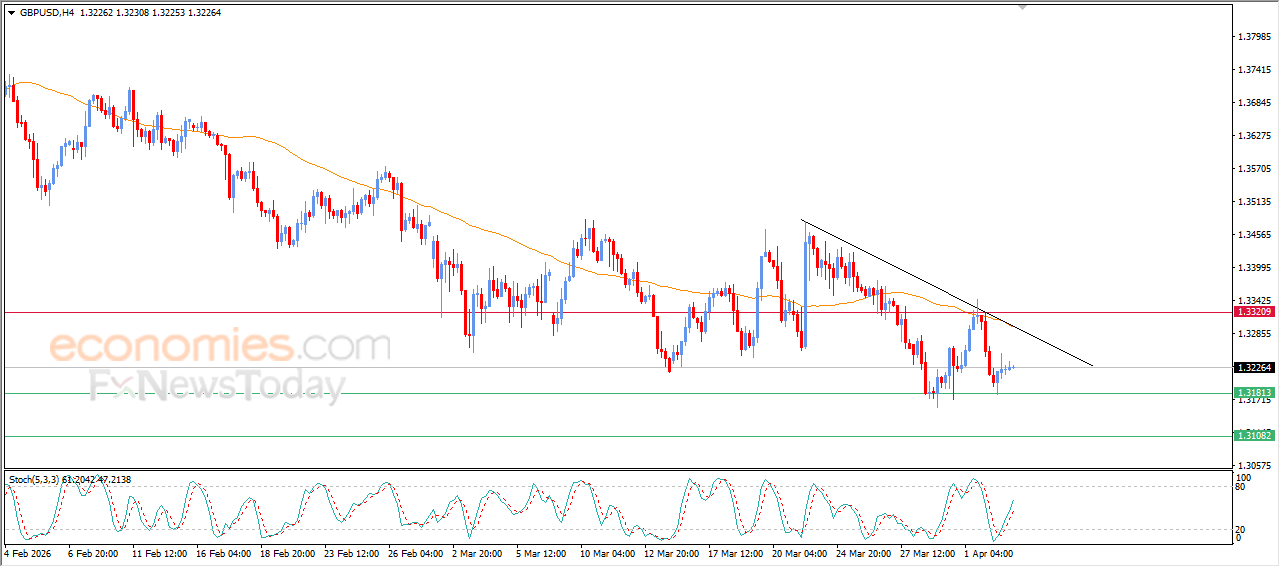Screen dimensions: 1280x567
Task: Click the 16 Feb 04:00 time label
Action: click(225, 552)
